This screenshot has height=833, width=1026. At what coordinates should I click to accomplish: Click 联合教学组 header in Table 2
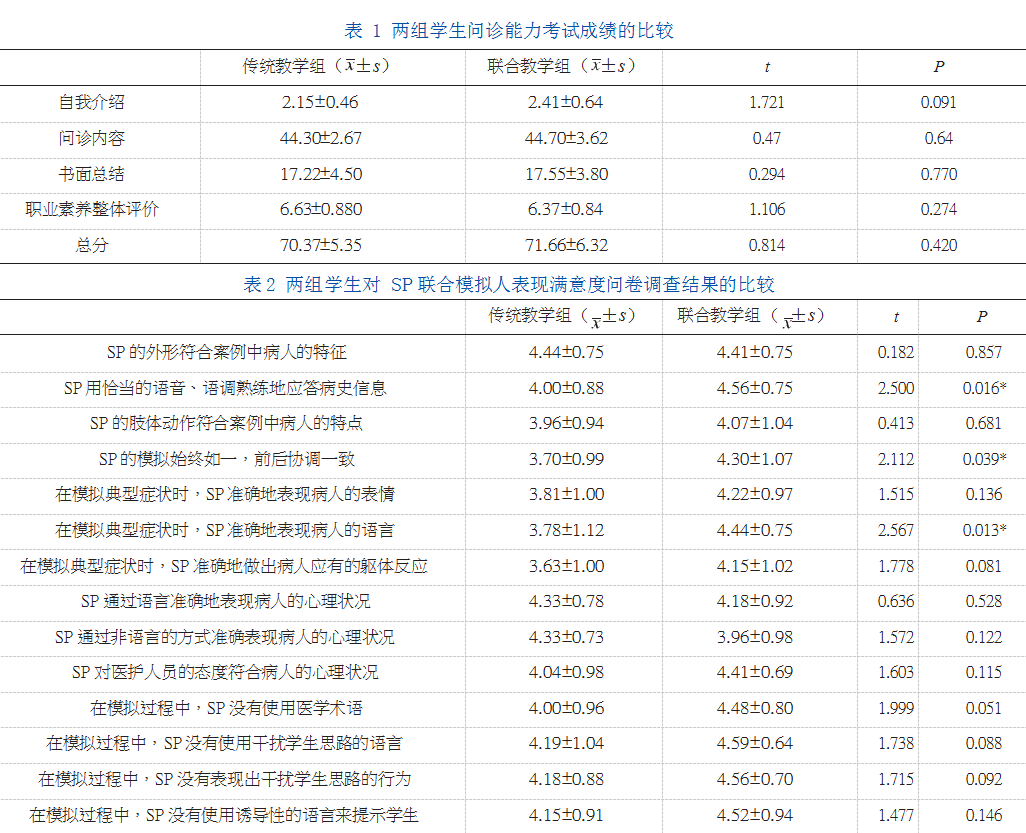pos(751,316)
